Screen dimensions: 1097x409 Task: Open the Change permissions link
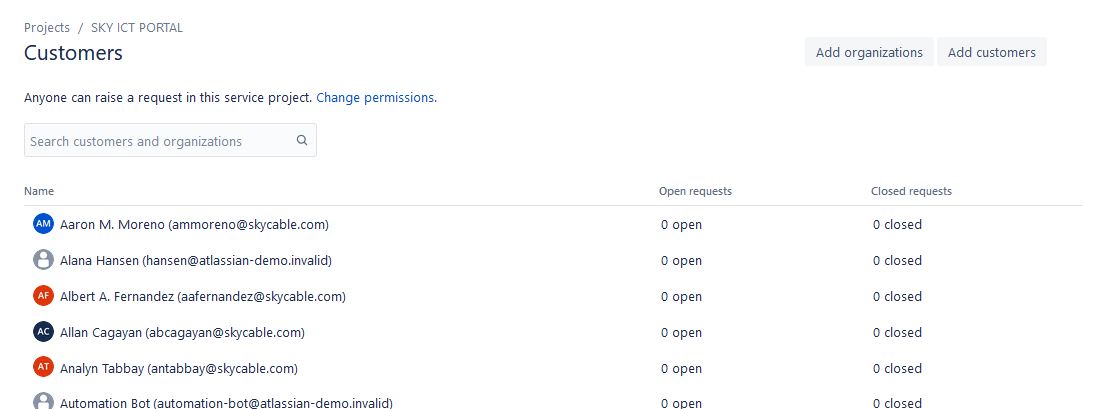pyautogui.click(x=376, y=98)
